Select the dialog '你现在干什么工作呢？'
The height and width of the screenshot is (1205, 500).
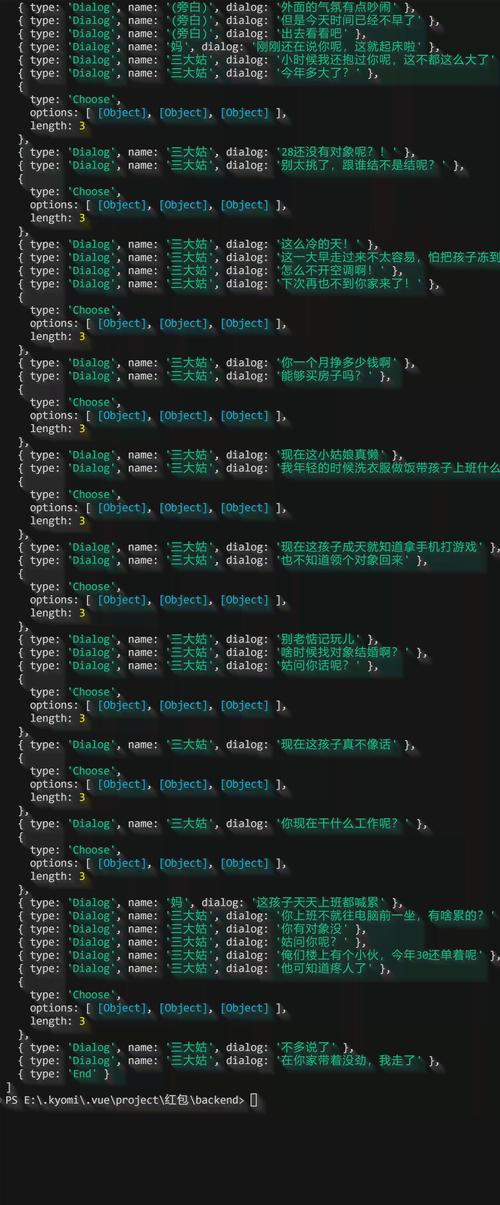coord(345,824)
